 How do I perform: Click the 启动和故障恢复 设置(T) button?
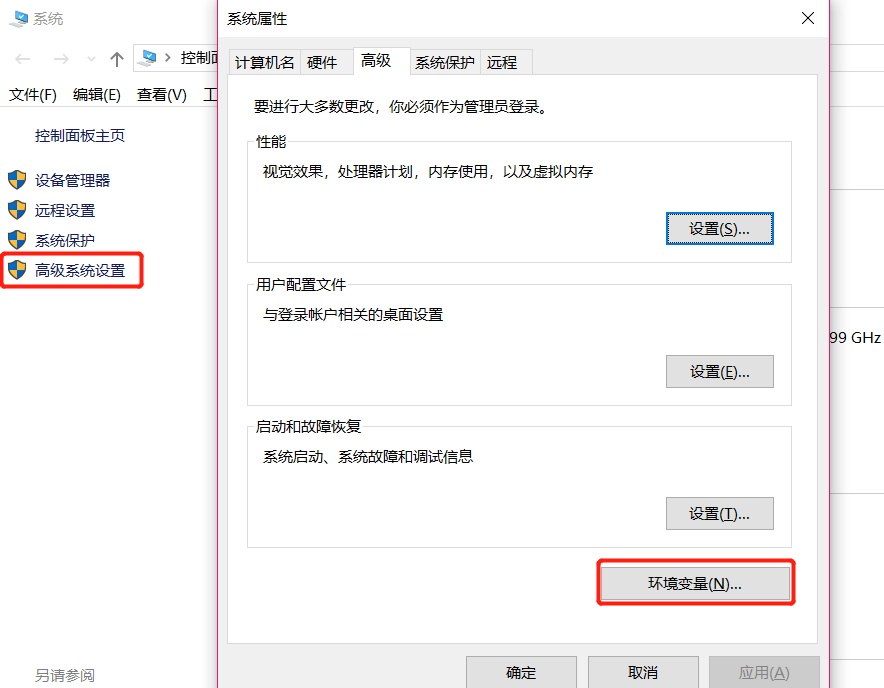coord(719,513)
